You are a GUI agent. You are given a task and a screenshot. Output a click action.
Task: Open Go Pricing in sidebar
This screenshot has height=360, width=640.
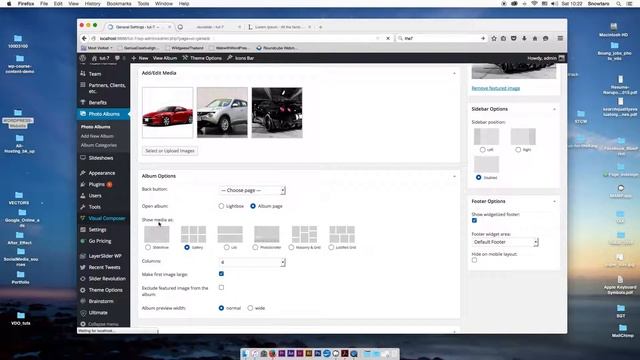coord(100,241)
